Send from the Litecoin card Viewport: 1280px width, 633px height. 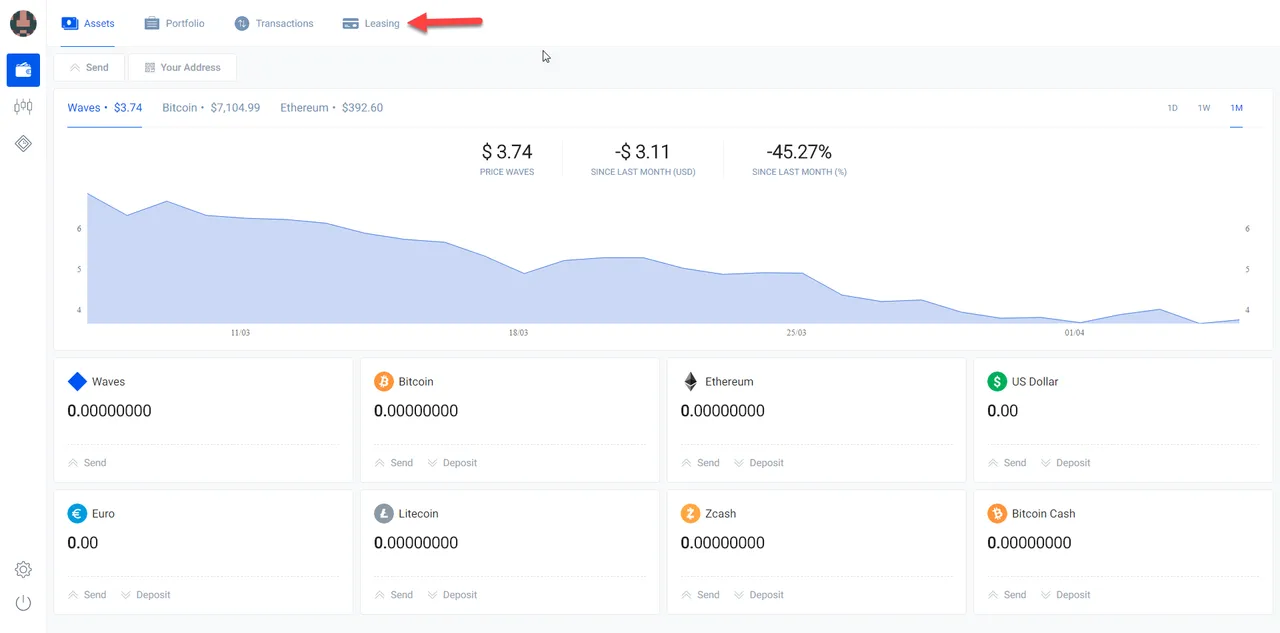pyautogui.click(x=394, y=595)
